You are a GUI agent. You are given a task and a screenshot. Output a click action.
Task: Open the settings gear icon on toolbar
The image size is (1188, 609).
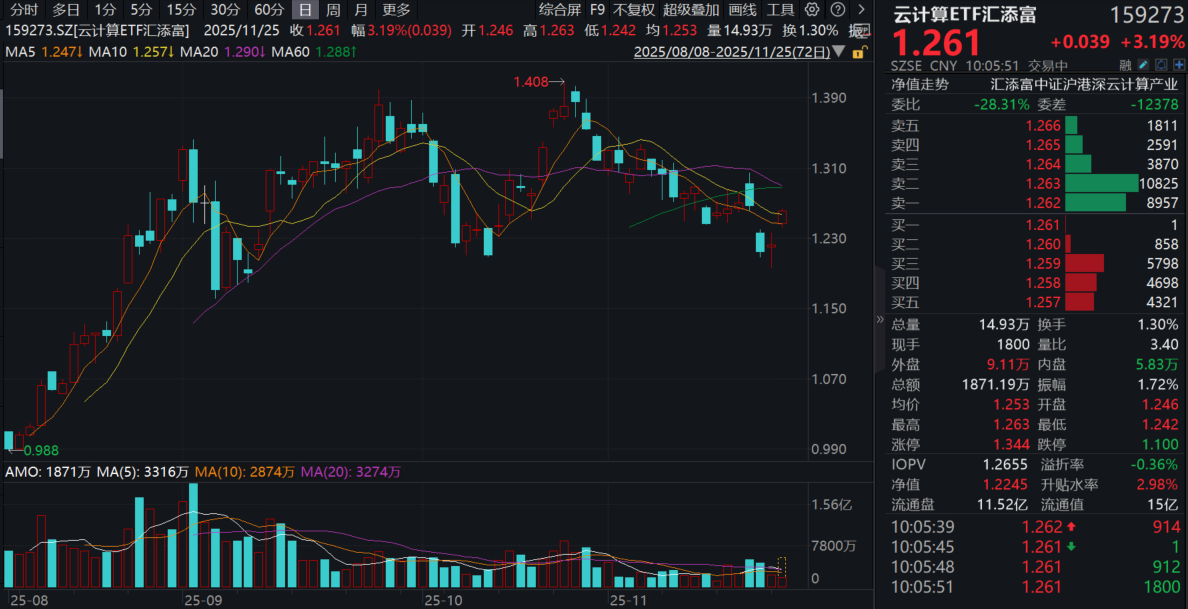[812, 9]
